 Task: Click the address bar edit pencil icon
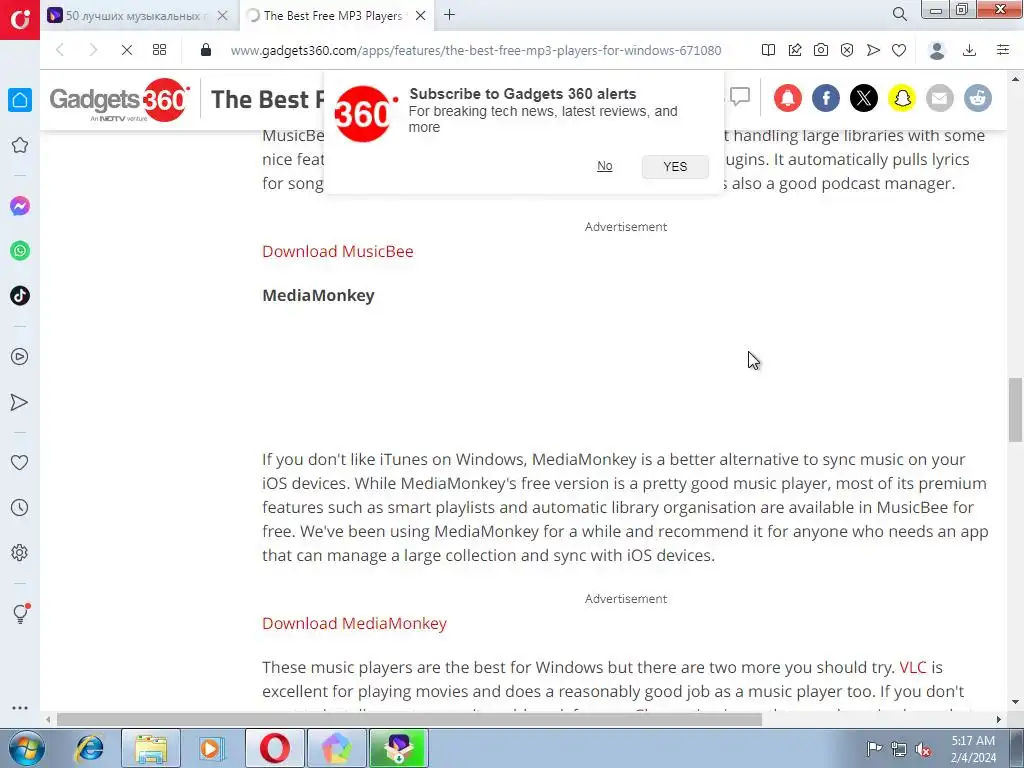point(795,50)
